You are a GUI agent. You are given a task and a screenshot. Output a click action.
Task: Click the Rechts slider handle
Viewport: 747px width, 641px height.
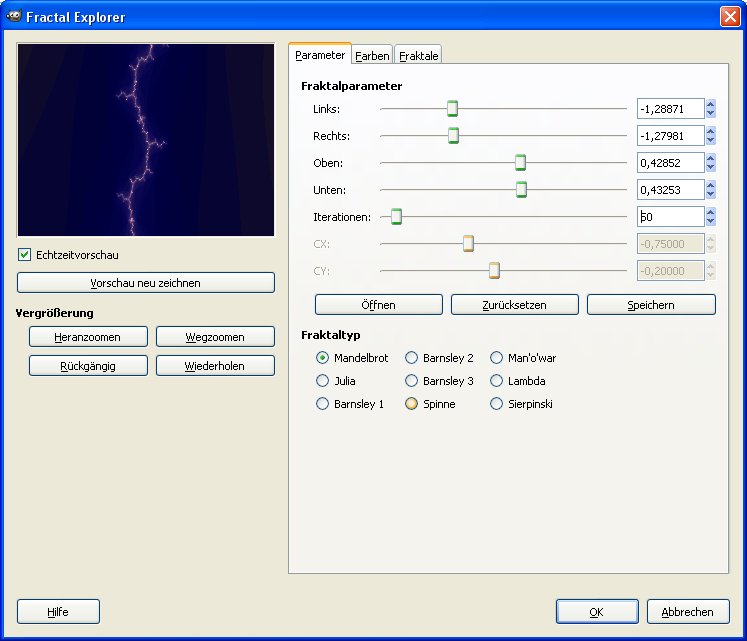(453, 136)
